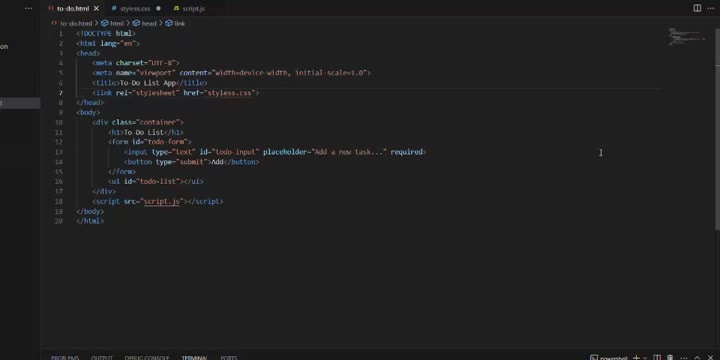Open the PROBLEMS panel tab
Viewport: 720px width, 360px height.
65,358
